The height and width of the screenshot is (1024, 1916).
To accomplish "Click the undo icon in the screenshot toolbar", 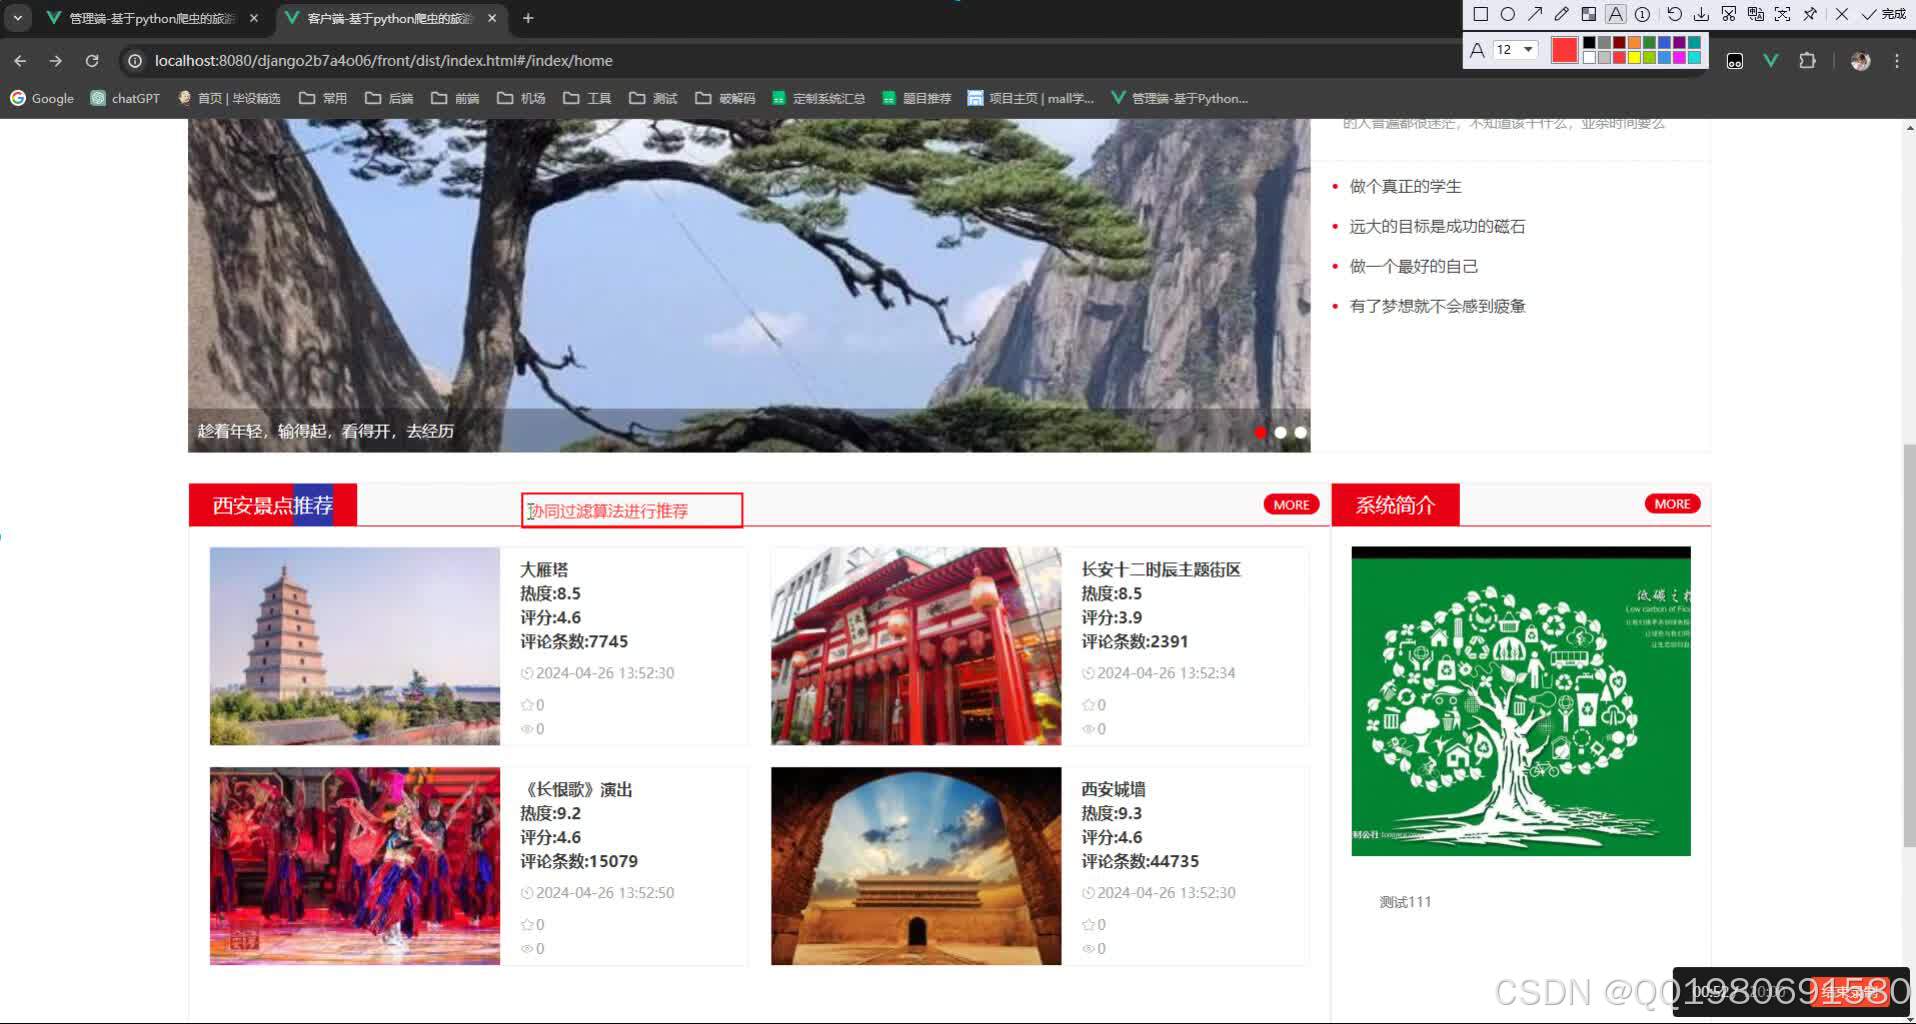I will coord(1673,14).
